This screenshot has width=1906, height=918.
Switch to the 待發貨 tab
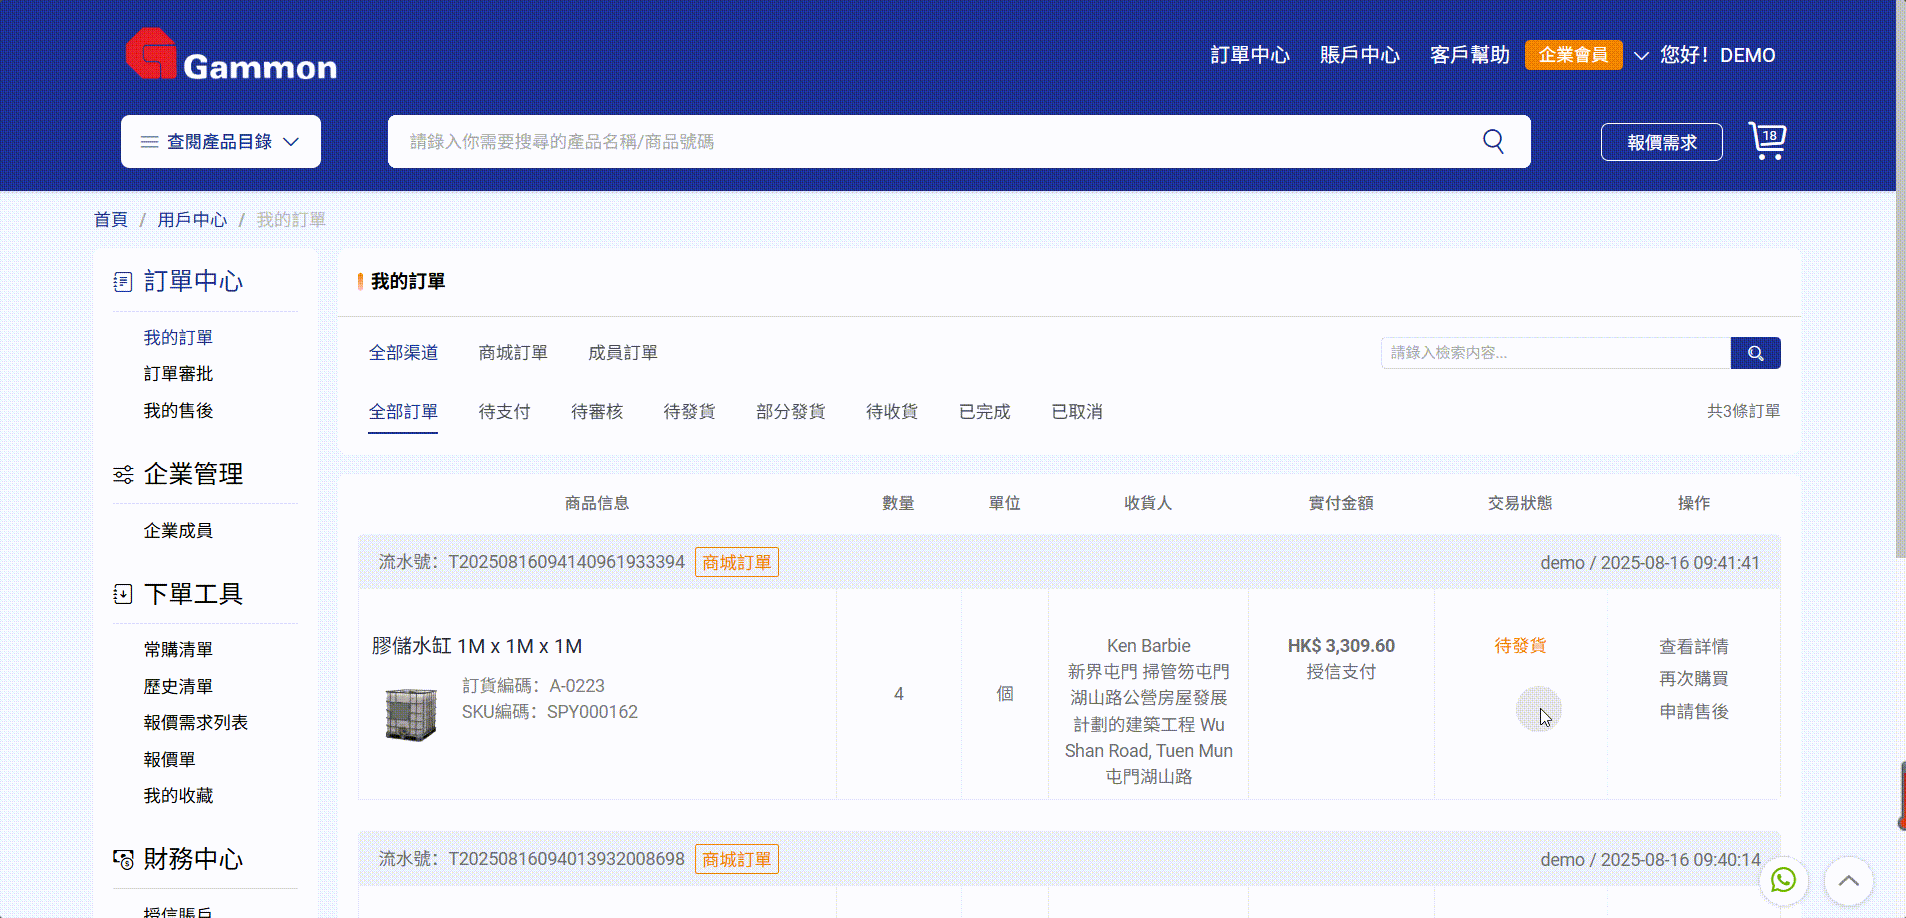(x=689, y=412)
